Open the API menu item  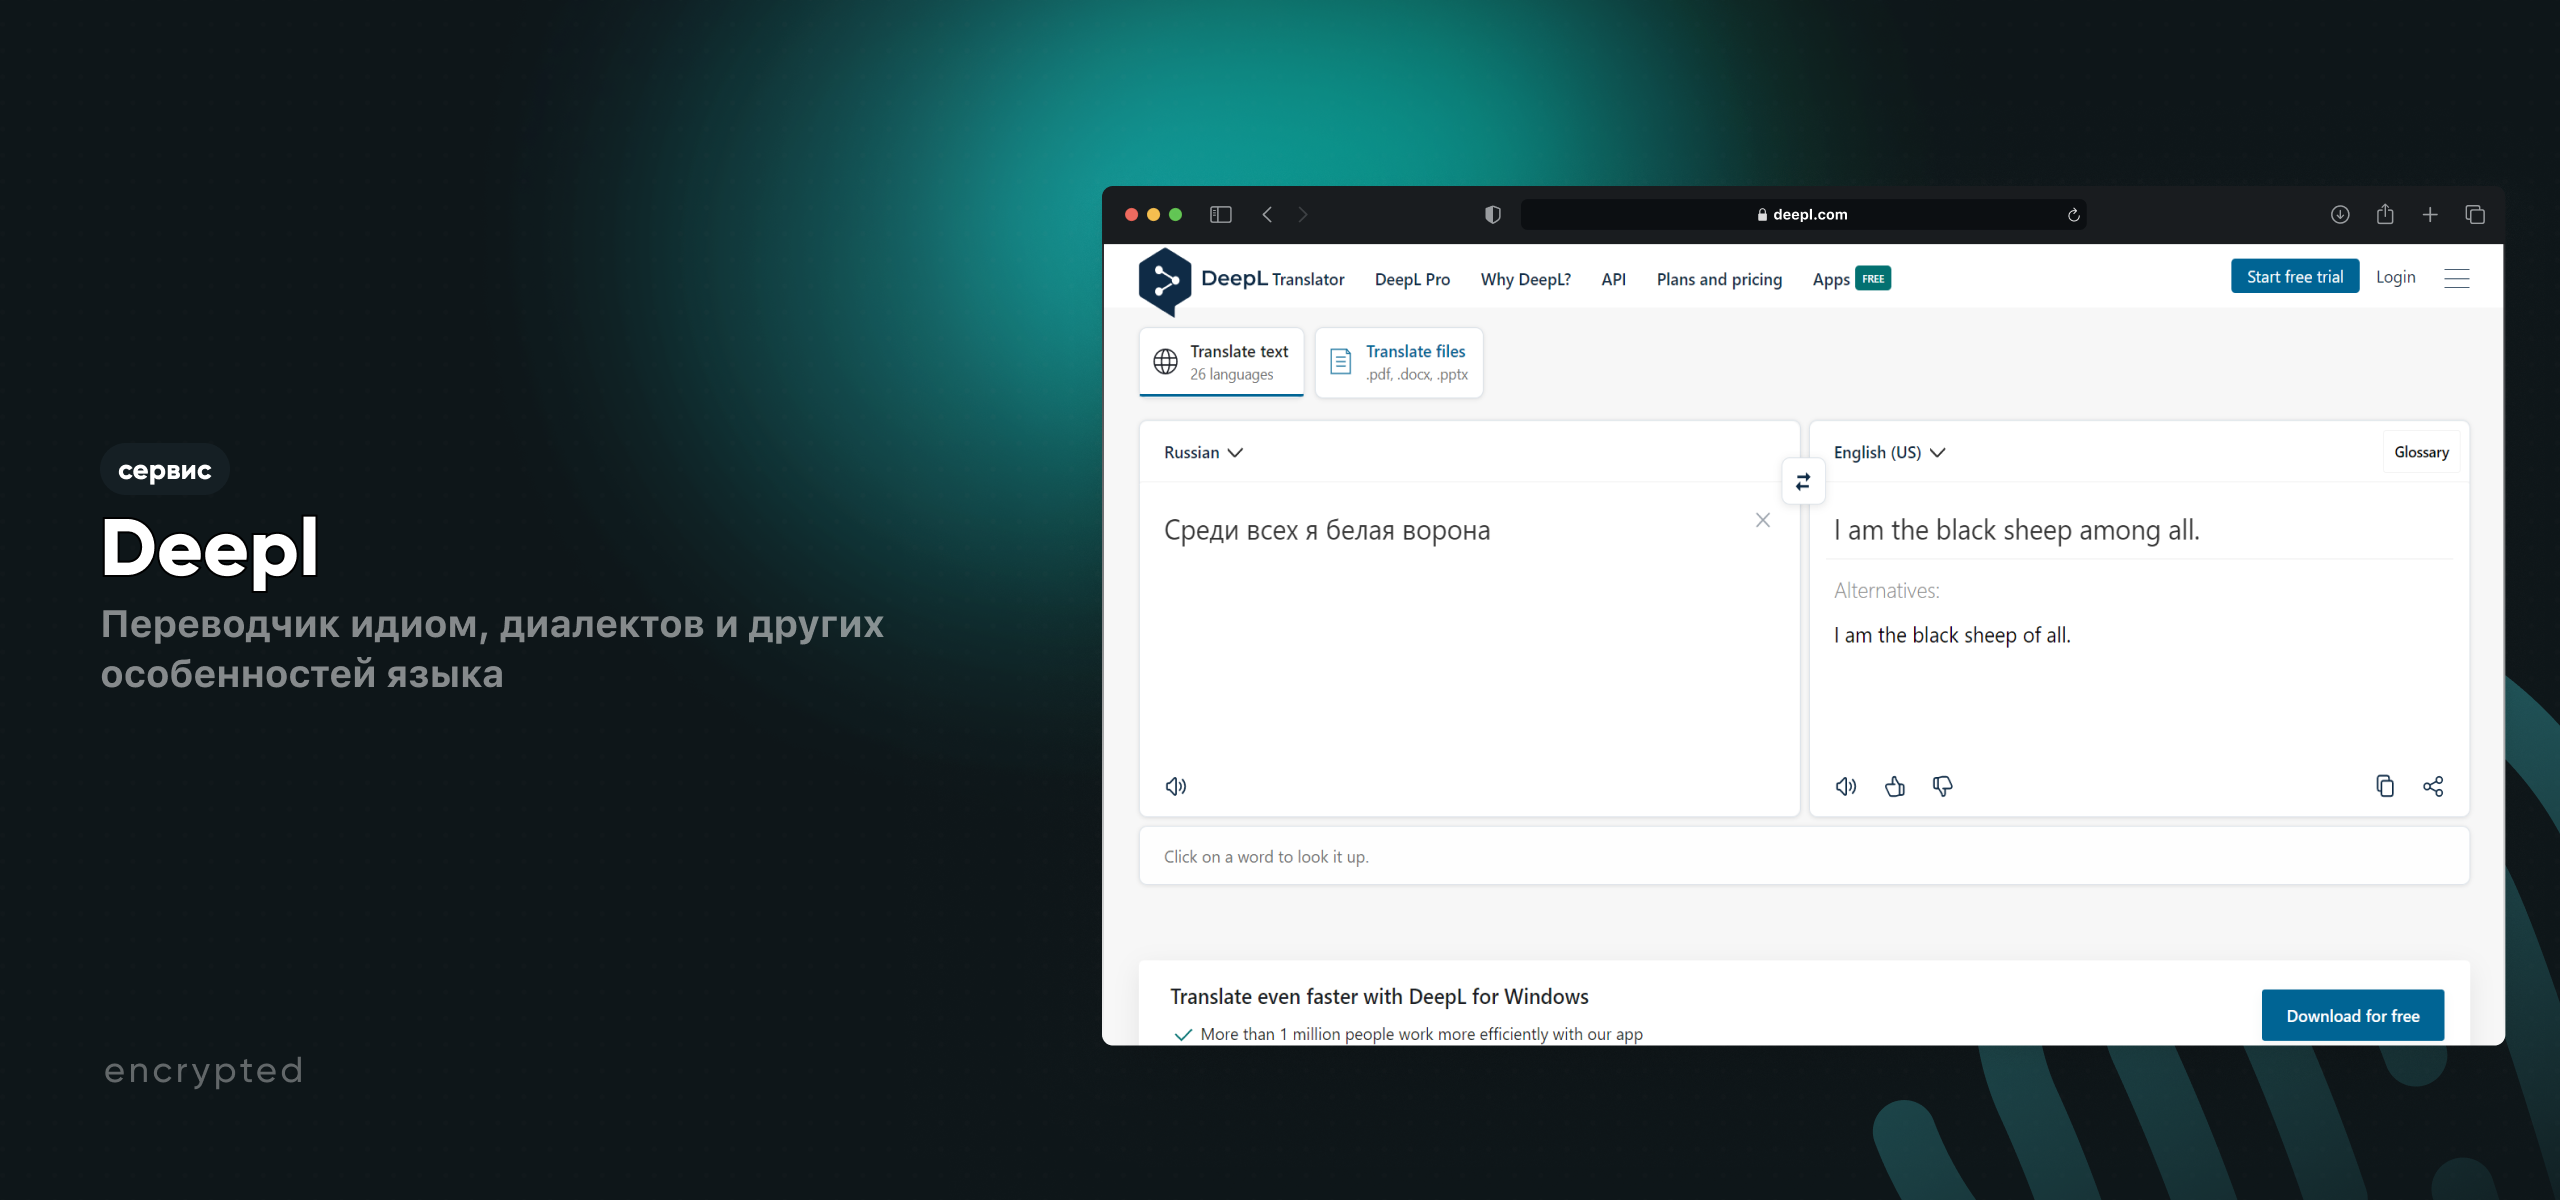tap(1613, 279)
